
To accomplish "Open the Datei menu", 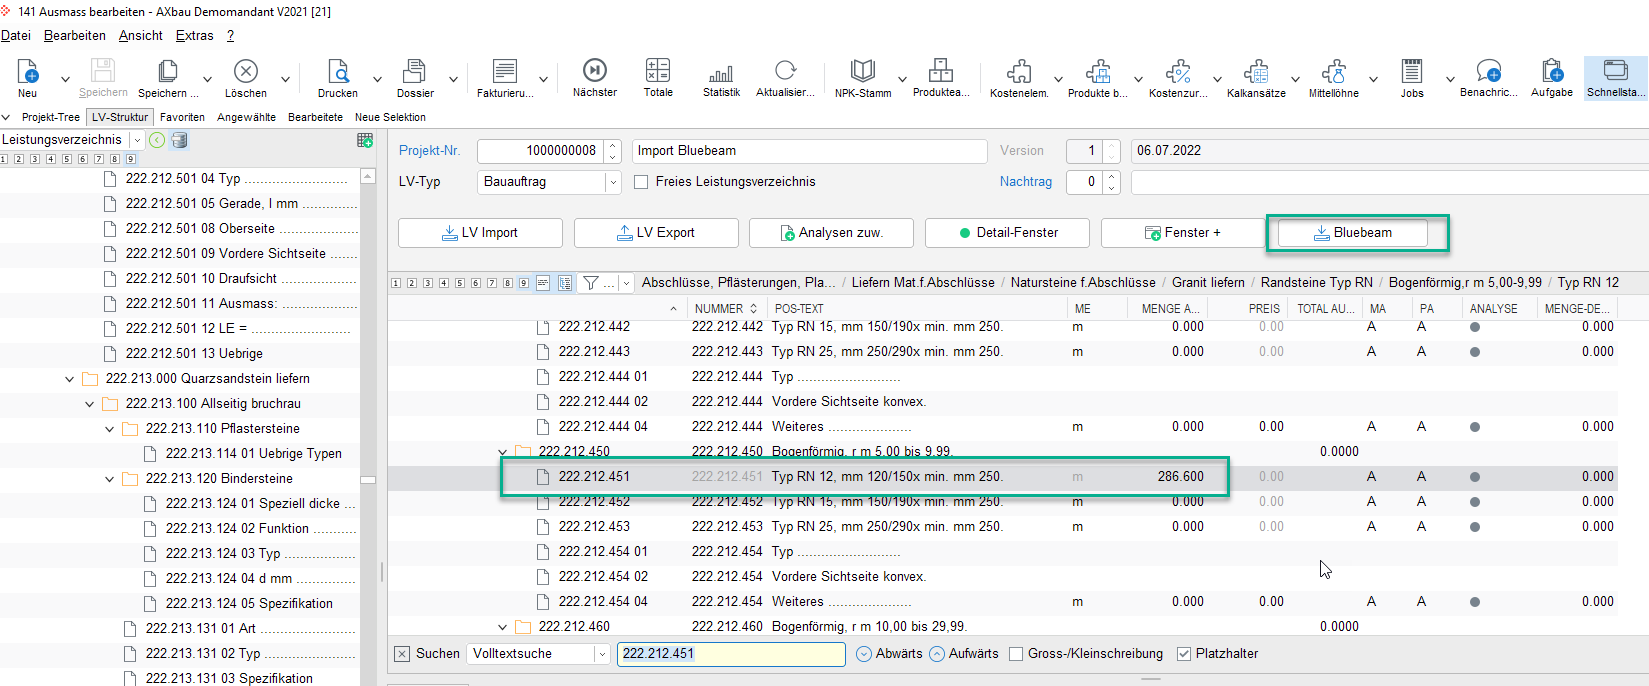I will click(x=16, y=35).
